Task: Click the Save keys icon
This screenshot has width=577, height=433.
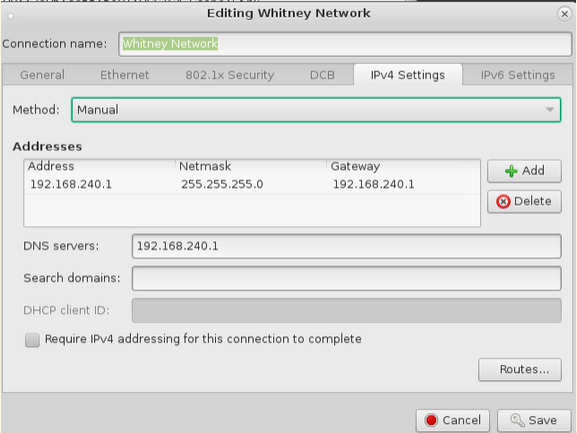Action: pyautogui.click(x=517, y=420)
